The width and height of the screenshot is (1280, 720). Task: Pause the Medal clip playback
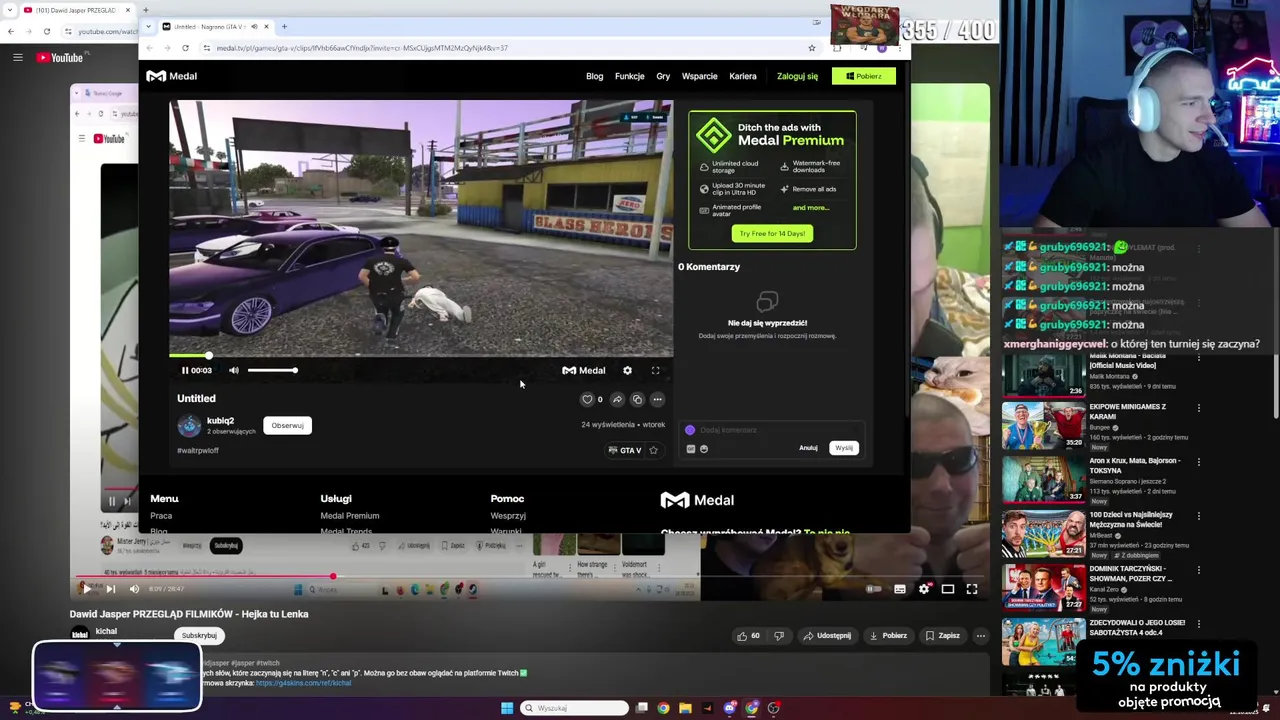click(x=185, y=370)
